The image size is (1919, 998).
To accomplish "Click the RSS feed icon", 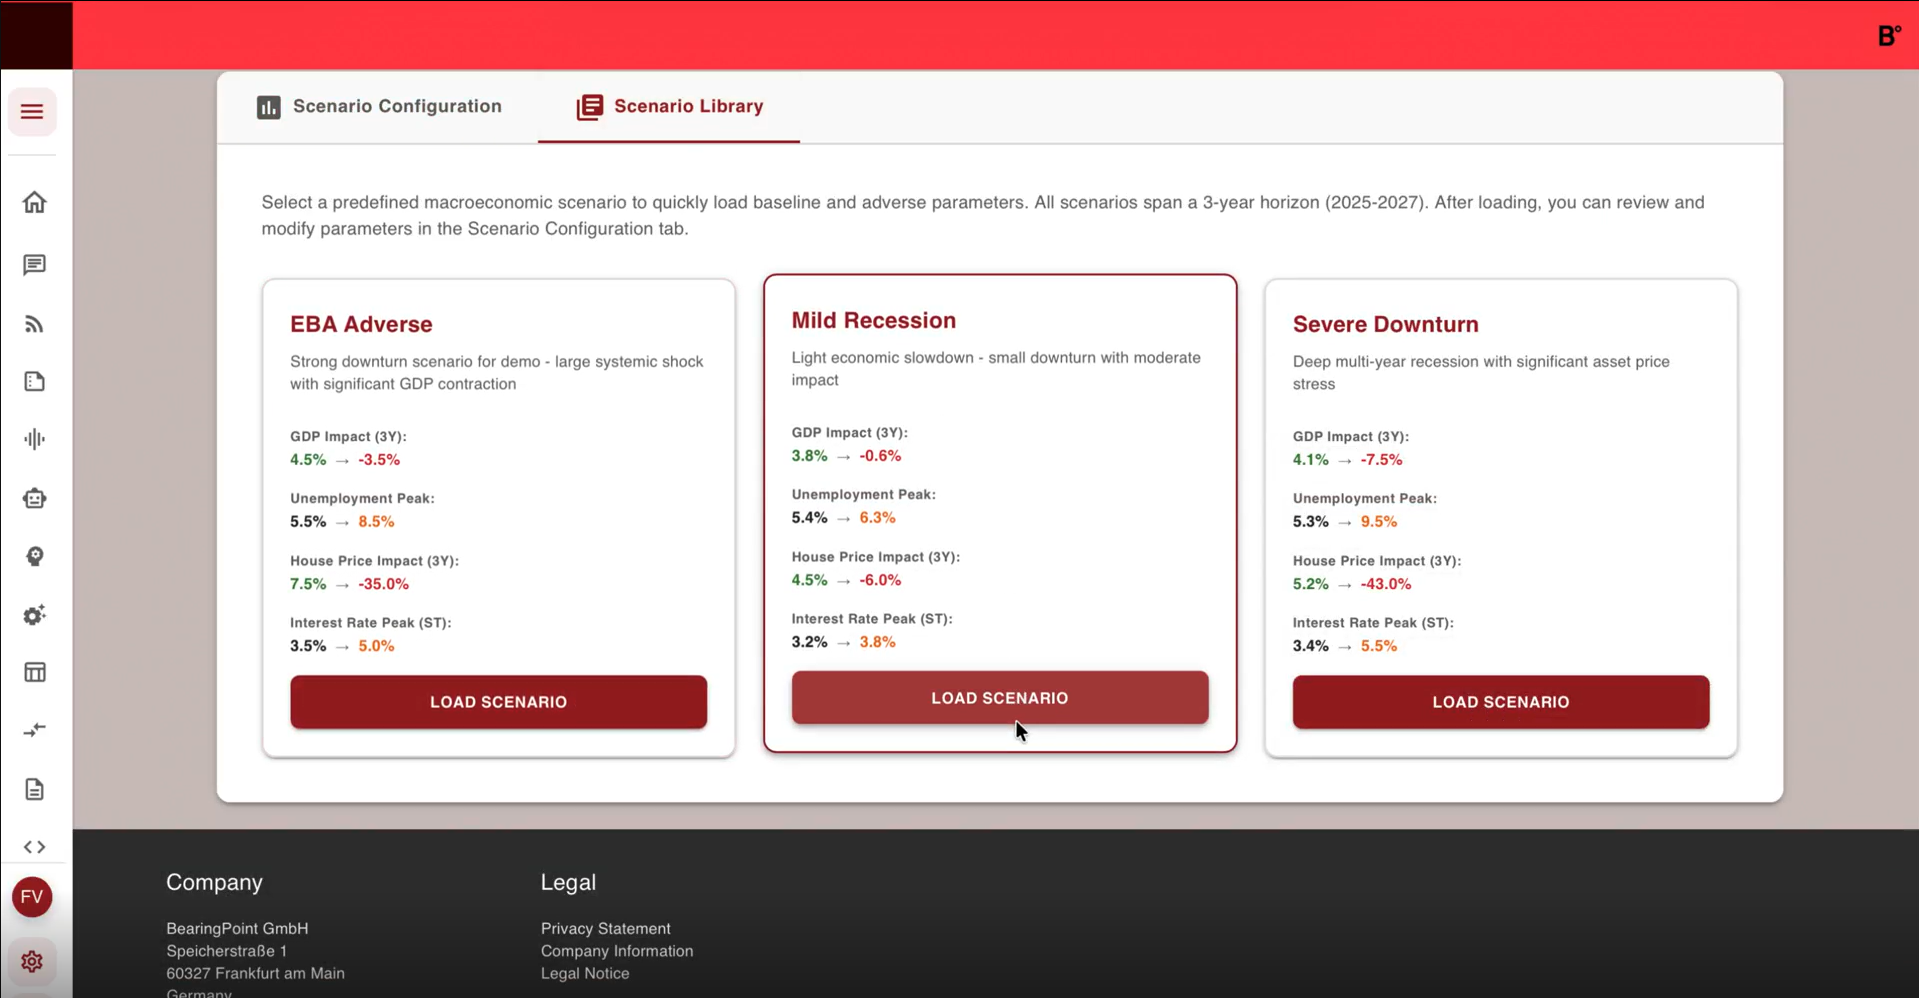I will point(34,324).
